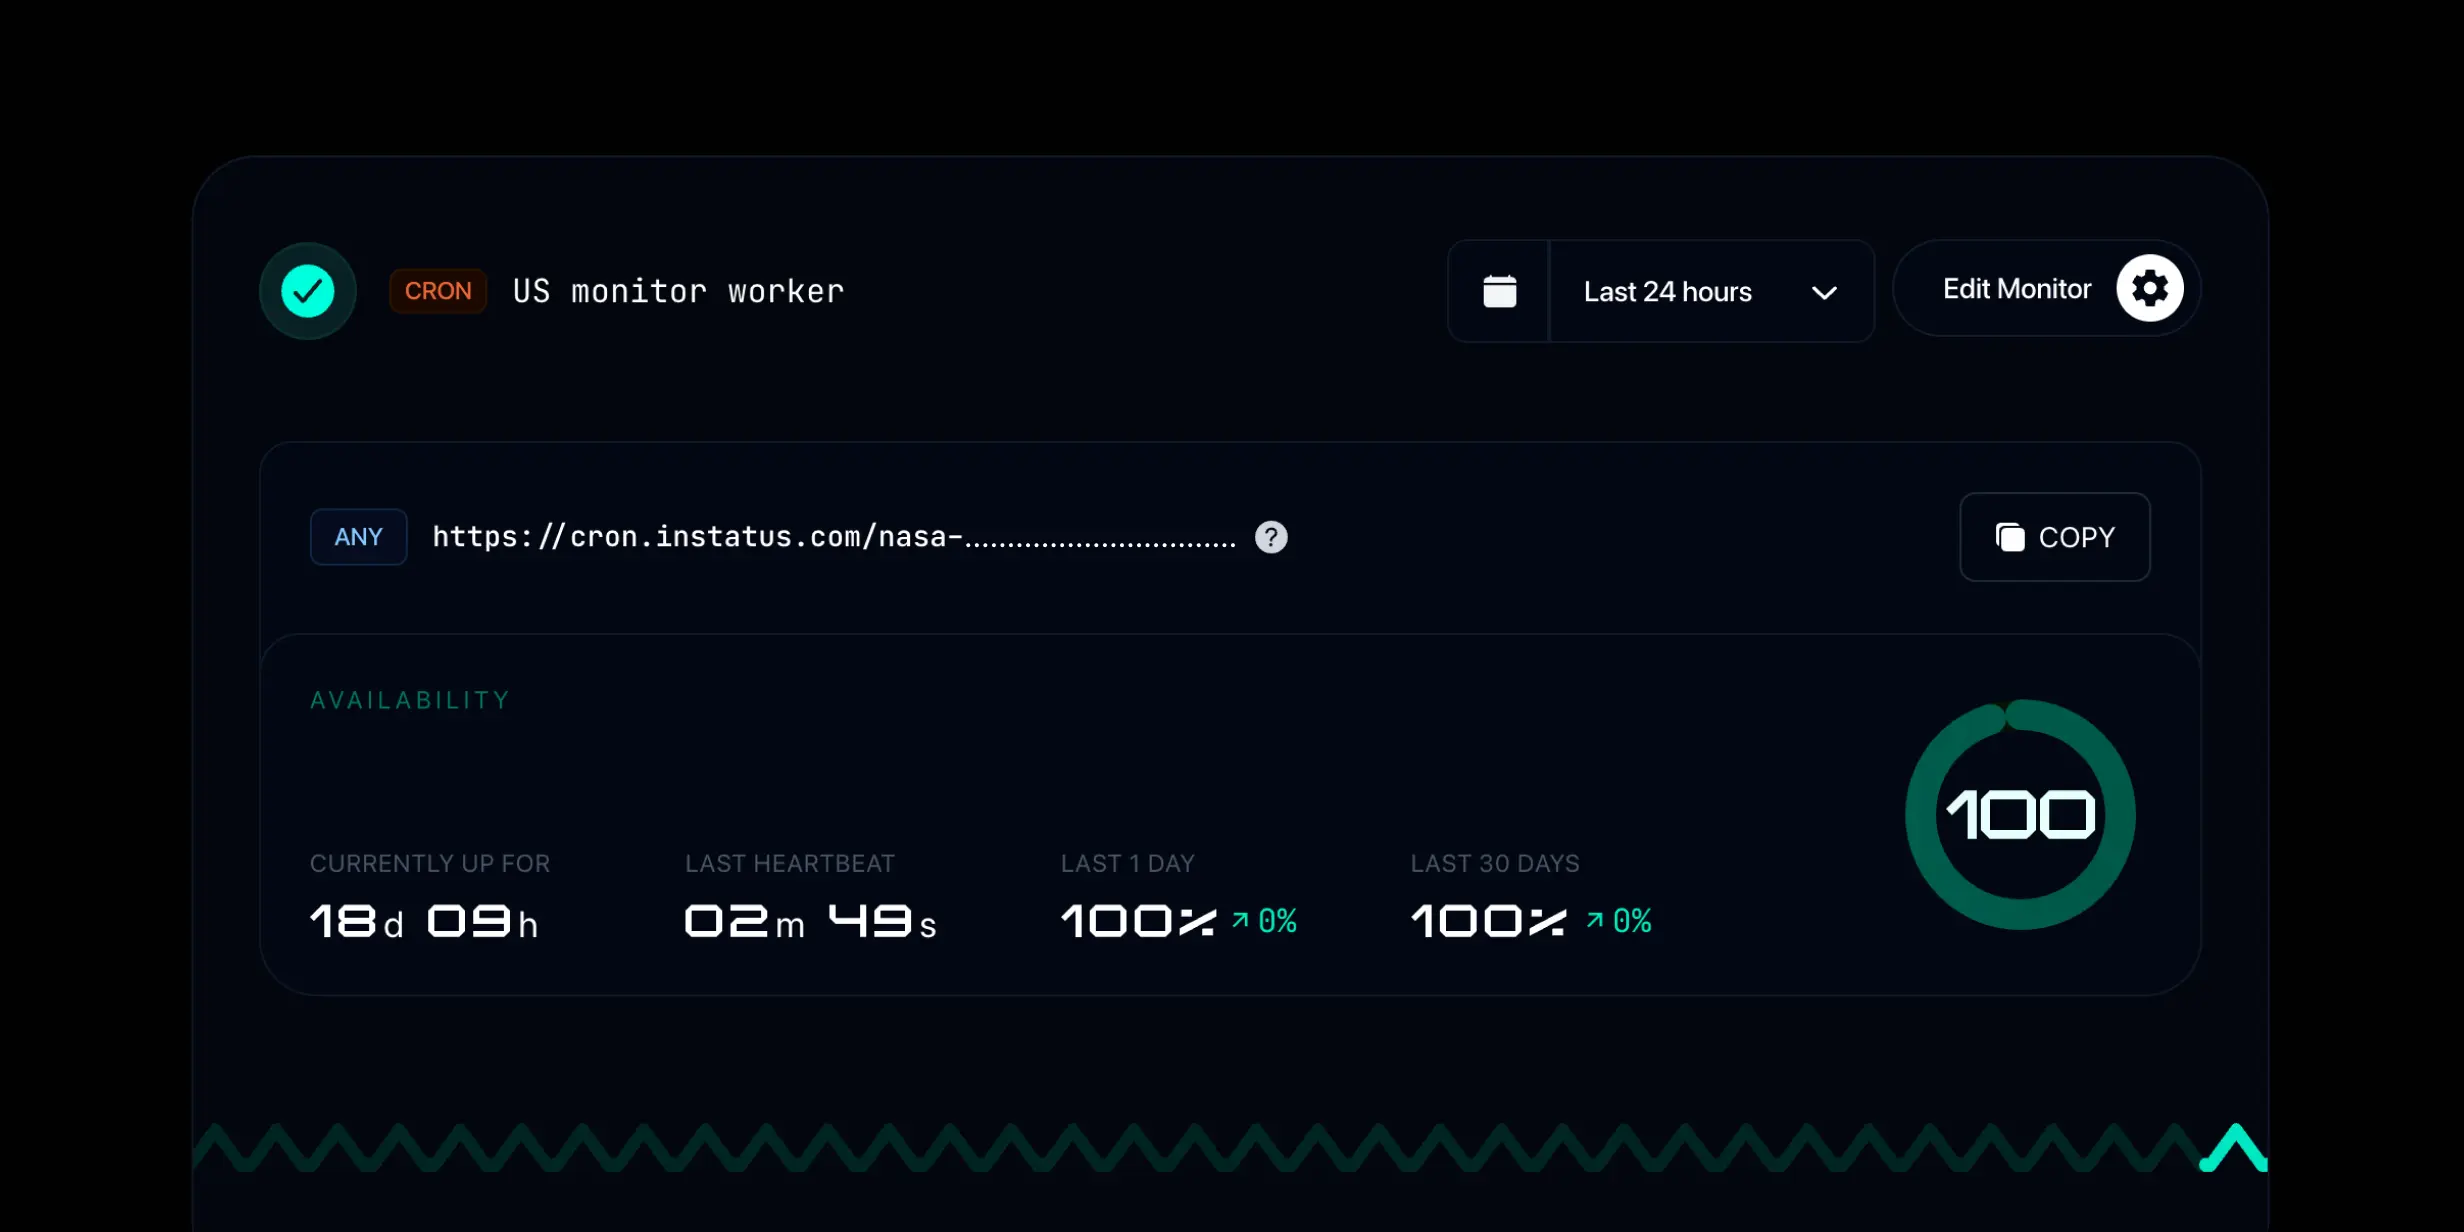Click the 100 availability ring gauge

[2020, 815]
